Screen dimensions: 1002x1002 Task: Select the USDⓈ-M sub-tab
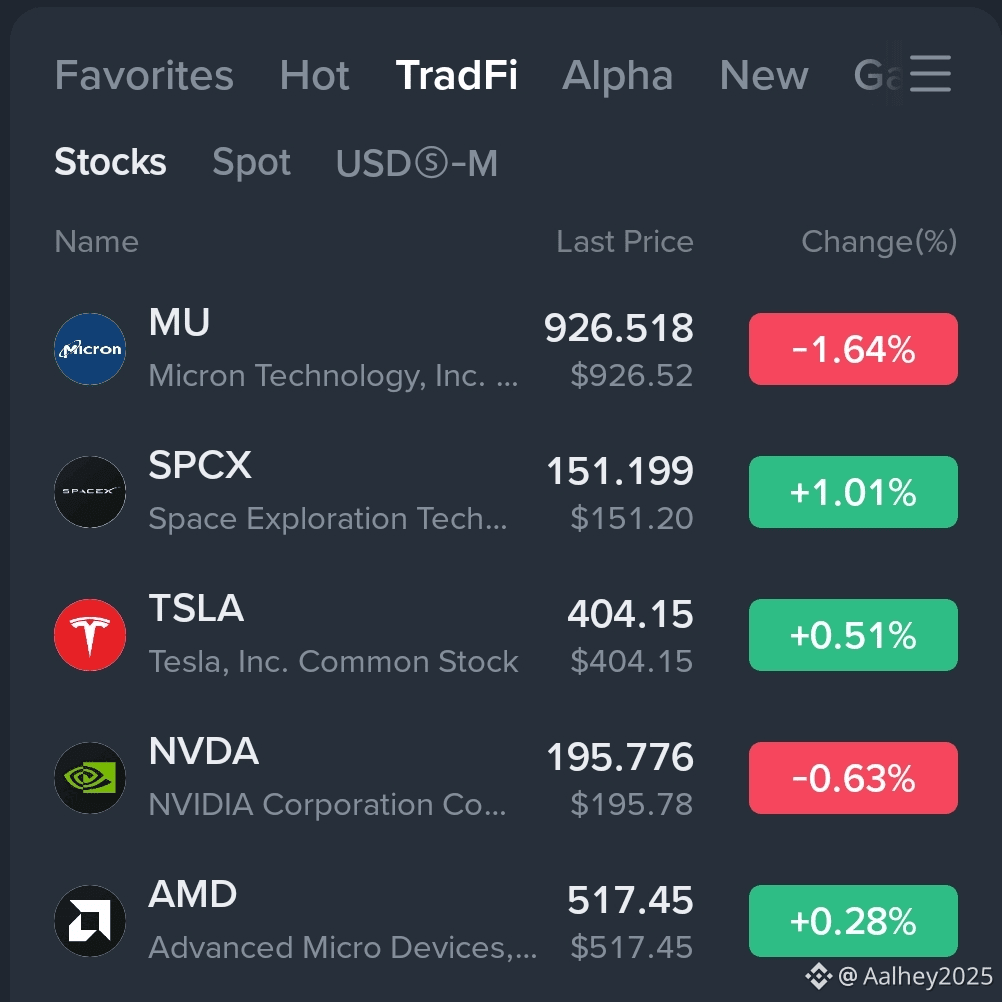[417, 163]
